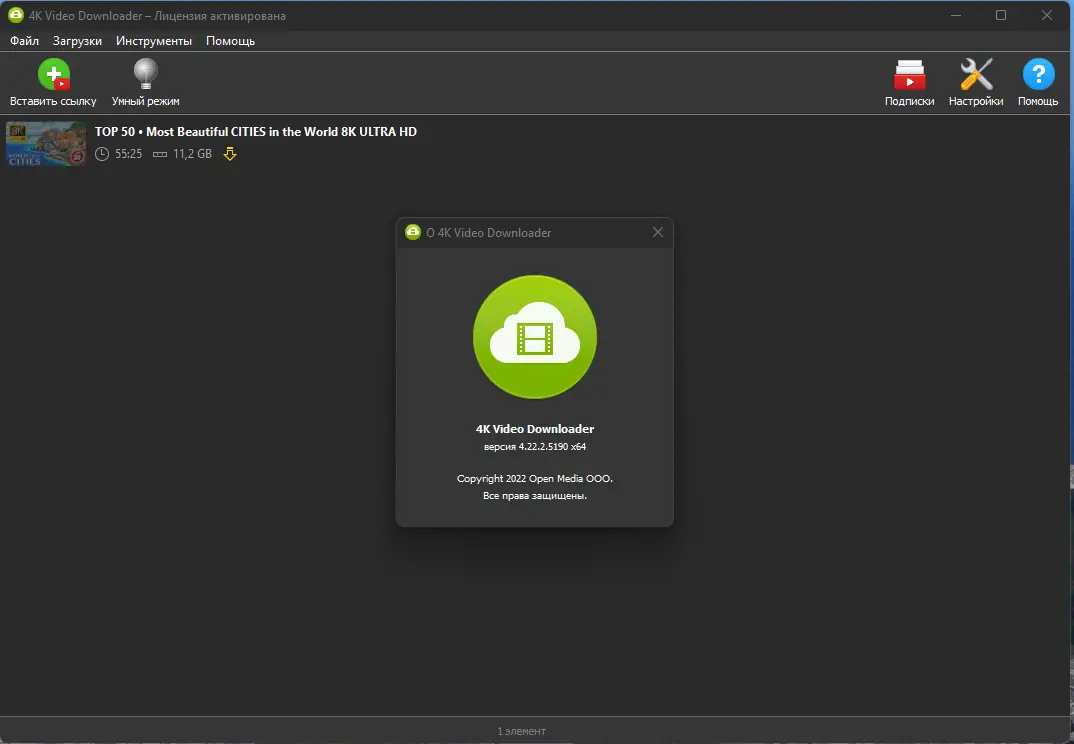Start download with the yellow arrow icon
The width and height of the screenshot is (1074, 744).
(229, 154)
